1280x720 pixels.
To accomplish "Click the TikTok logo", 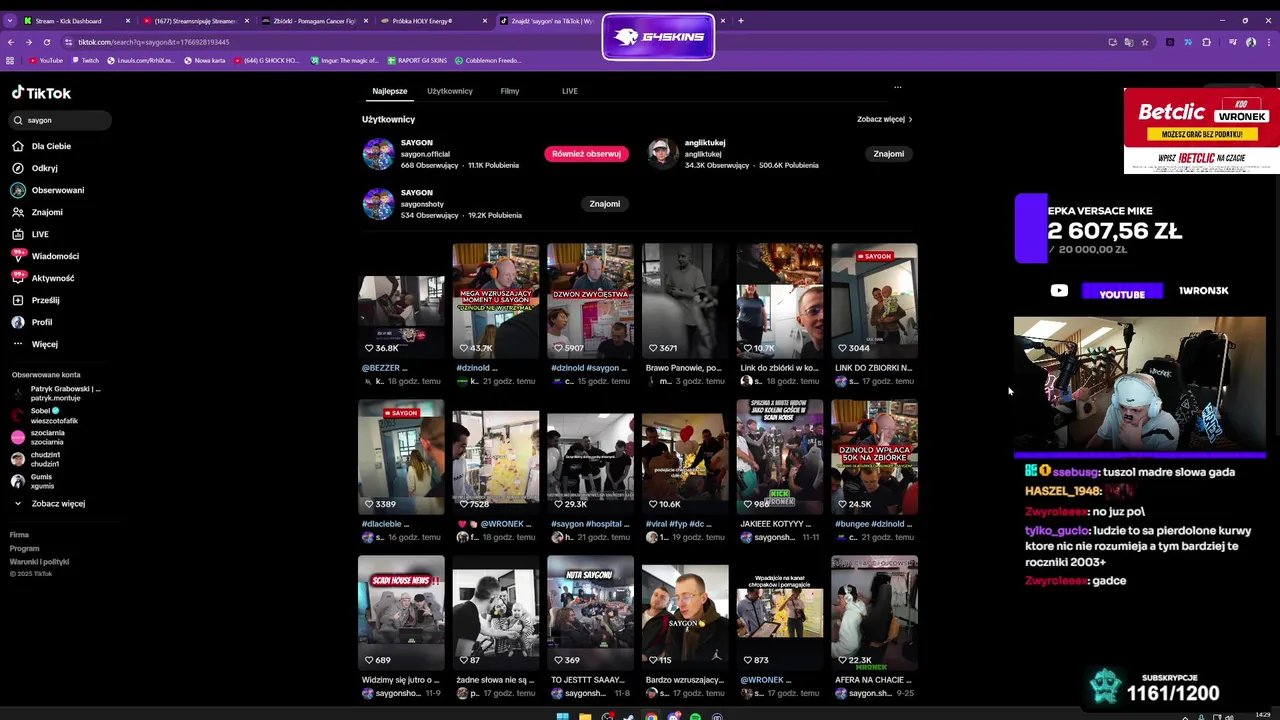I will 41,93.
